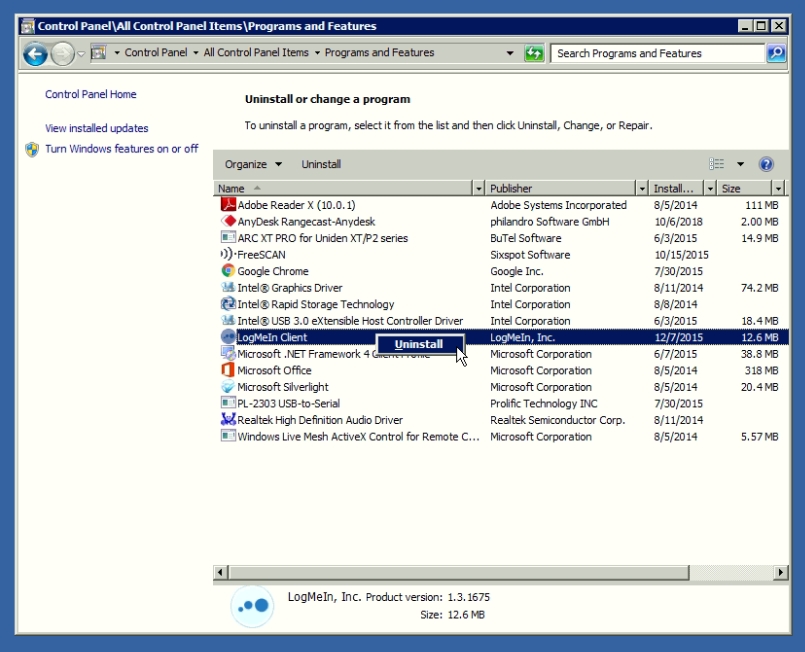Screen dimensions: 805x652
Task: Click the scrollbar left arrow
Action: click(x=220, y=572)
